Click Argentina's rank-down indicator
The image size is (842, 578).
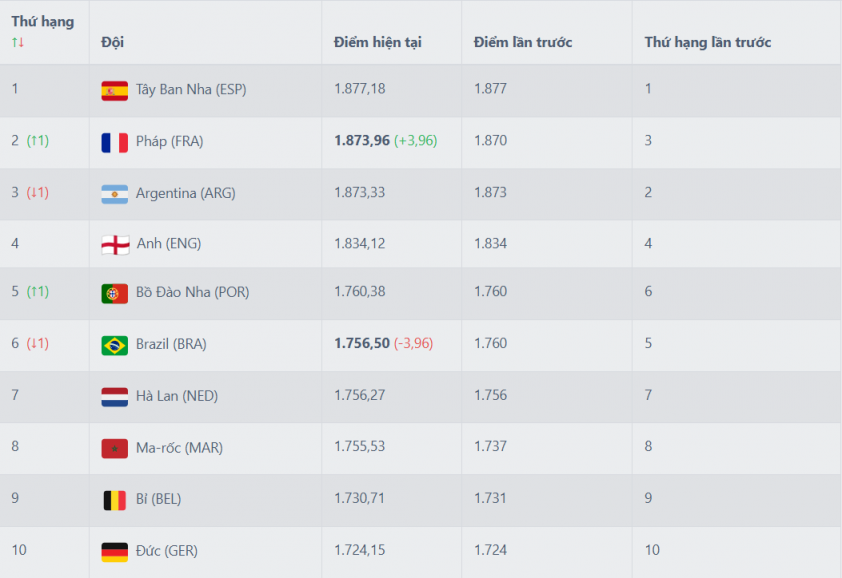(38, 192)
